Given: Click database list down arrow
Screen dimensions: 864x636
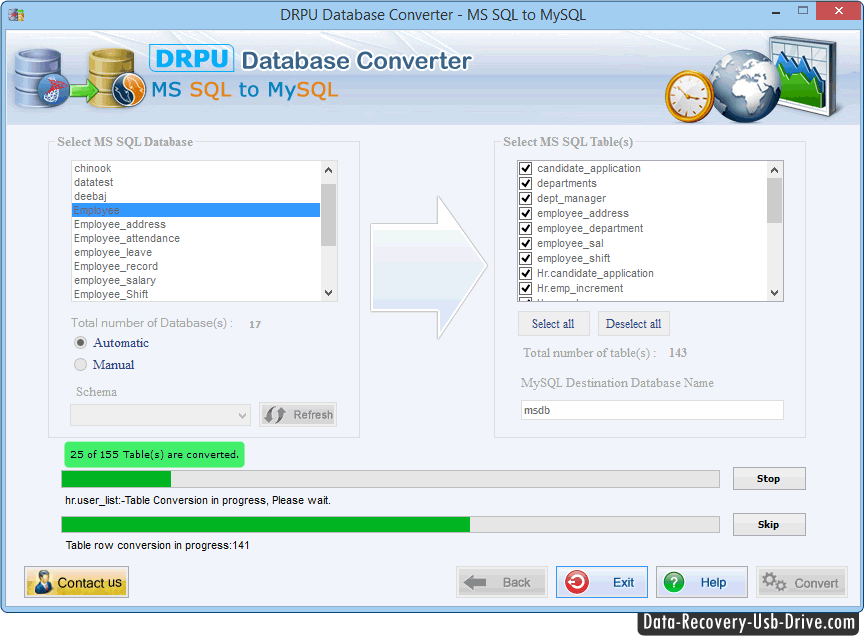Looking at the screenshot, I should tap(328, 293).
